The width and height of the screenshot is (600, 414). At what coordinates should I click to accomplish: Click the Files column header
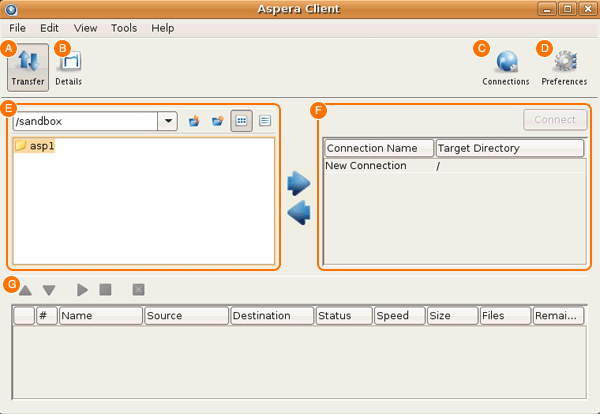506,316
